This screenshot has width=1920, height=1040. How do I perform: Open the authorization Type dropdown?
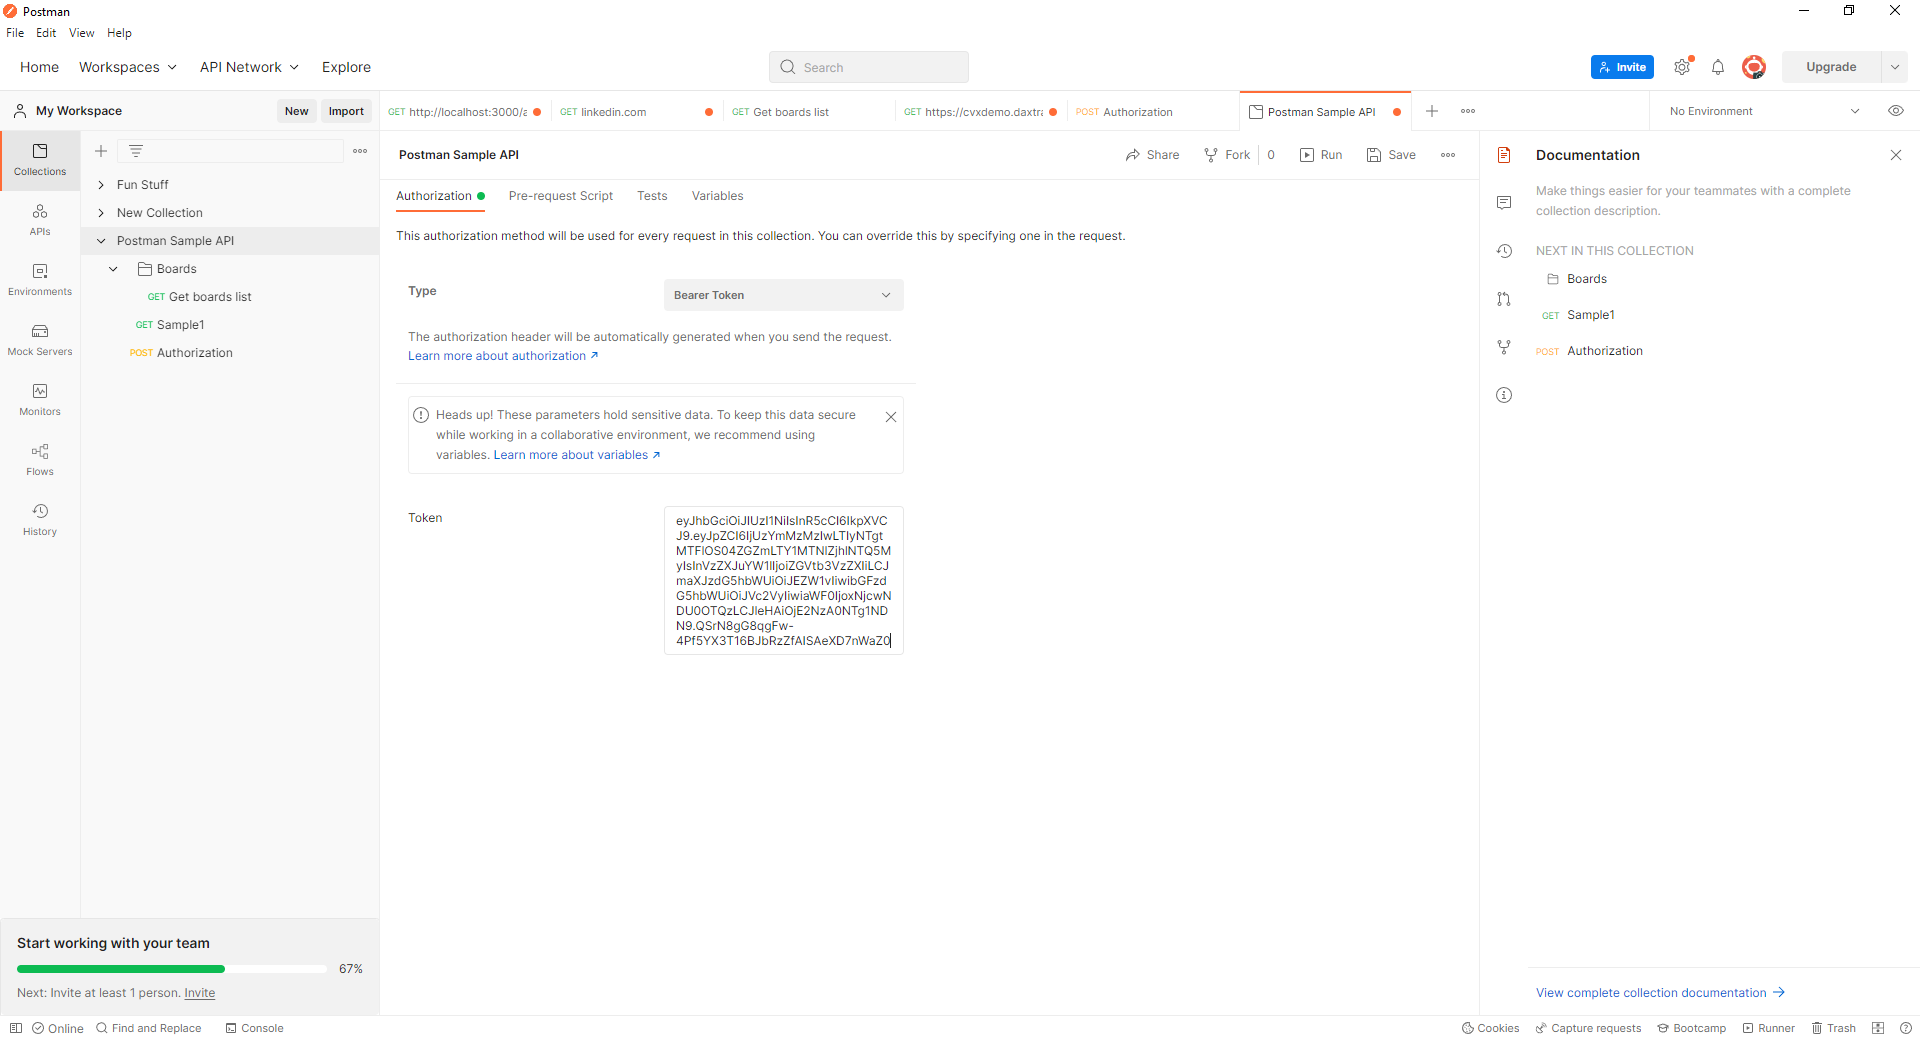pos(784,295)
